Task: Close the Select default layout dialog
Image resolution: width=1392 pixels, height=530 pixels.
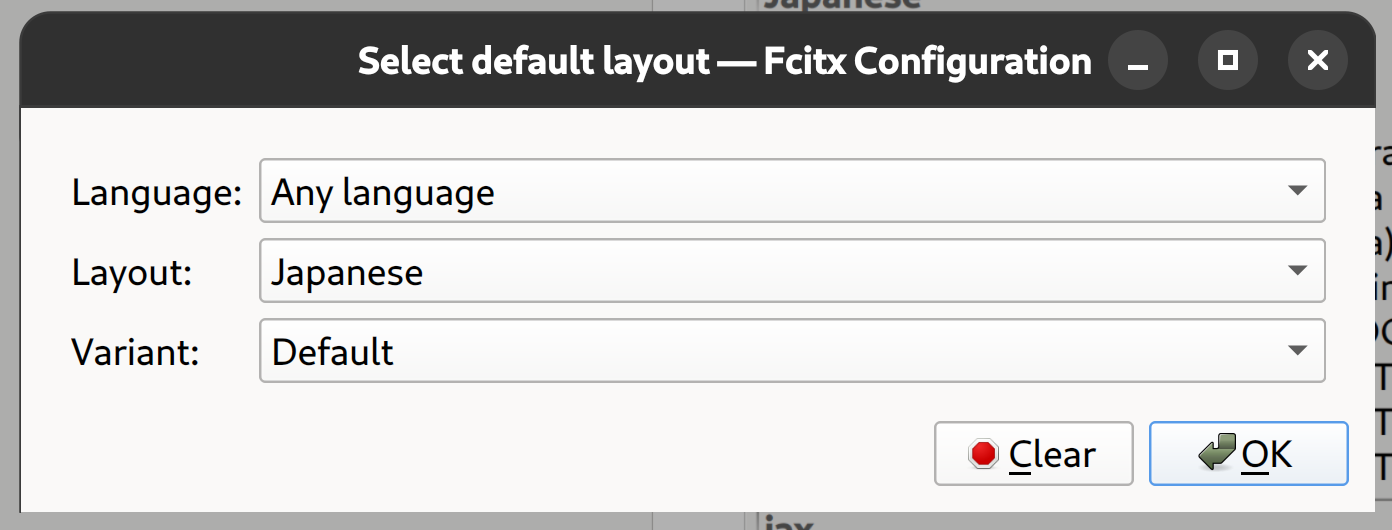Action: [1317, 62]
